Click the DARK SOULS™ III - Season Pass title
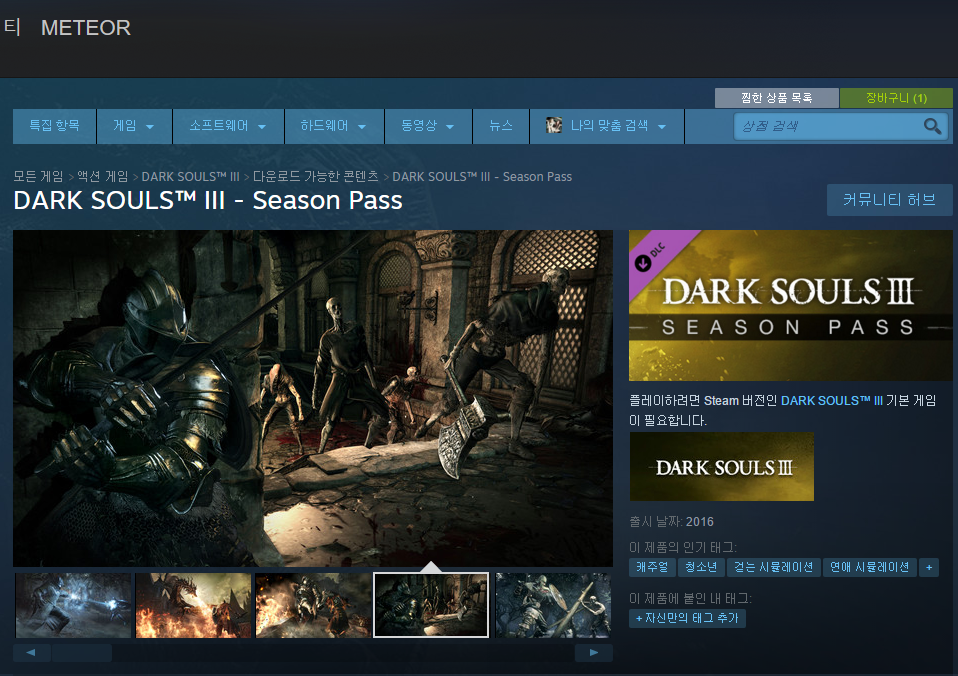Screen dimensions: 958x676 (x=208, y=200)
